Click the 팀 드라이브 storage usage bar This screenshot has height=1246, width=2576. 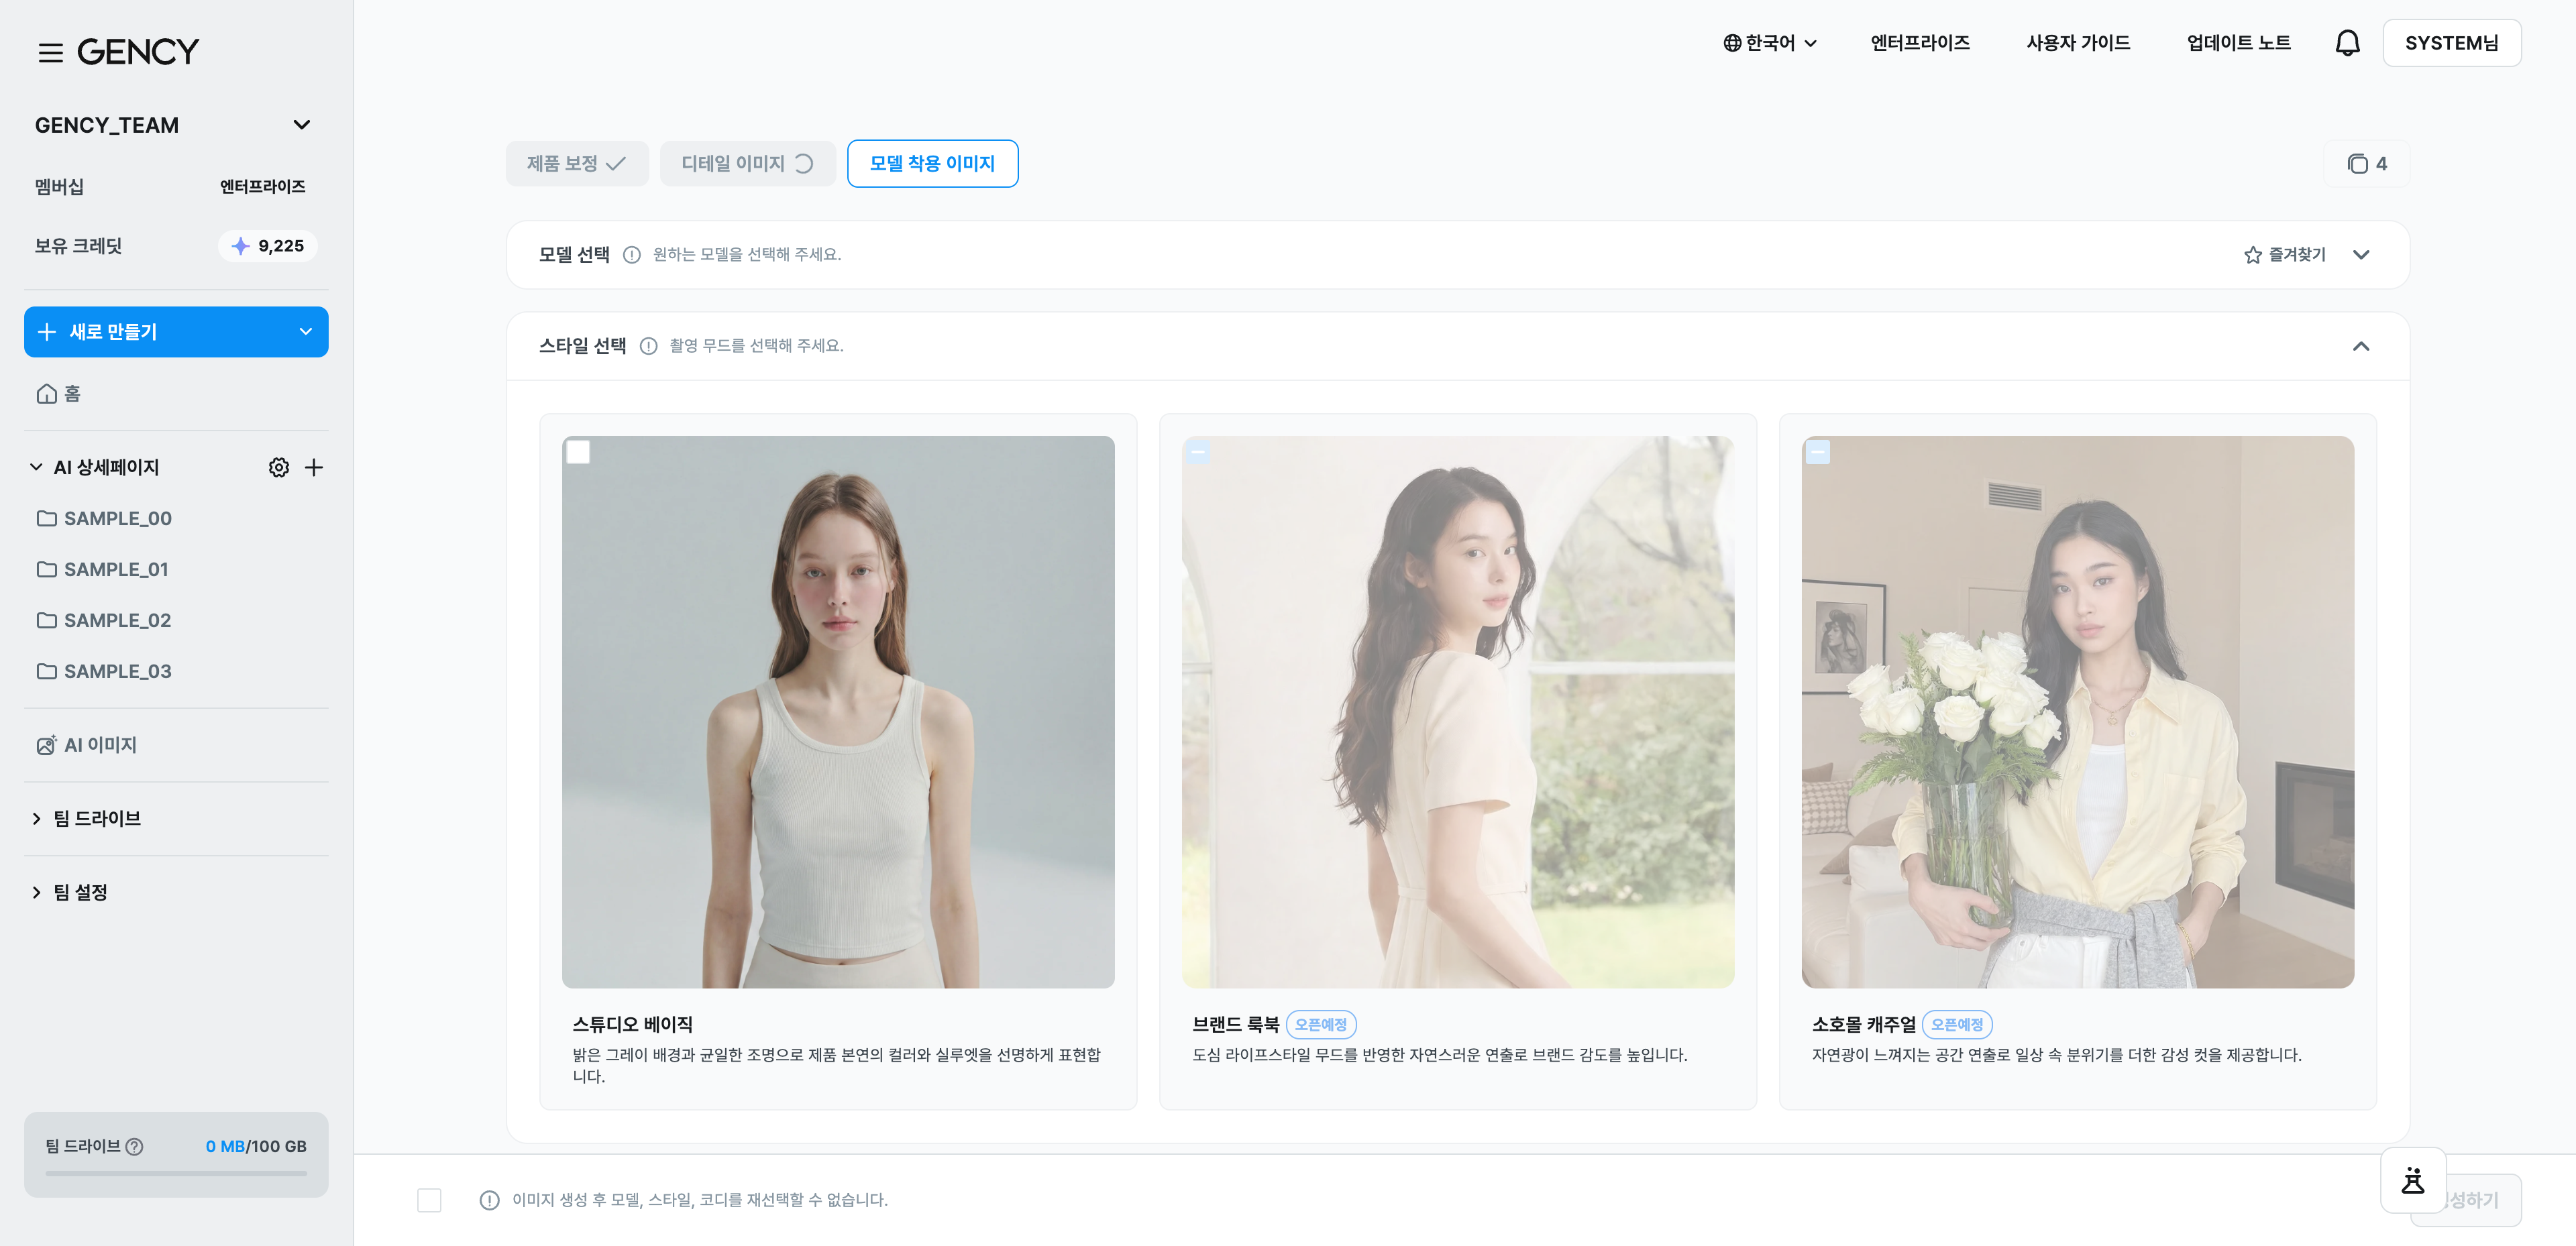point(176,1173)
